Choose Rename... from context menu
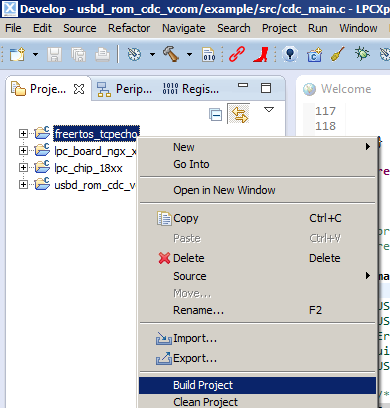 pos(257,310)
